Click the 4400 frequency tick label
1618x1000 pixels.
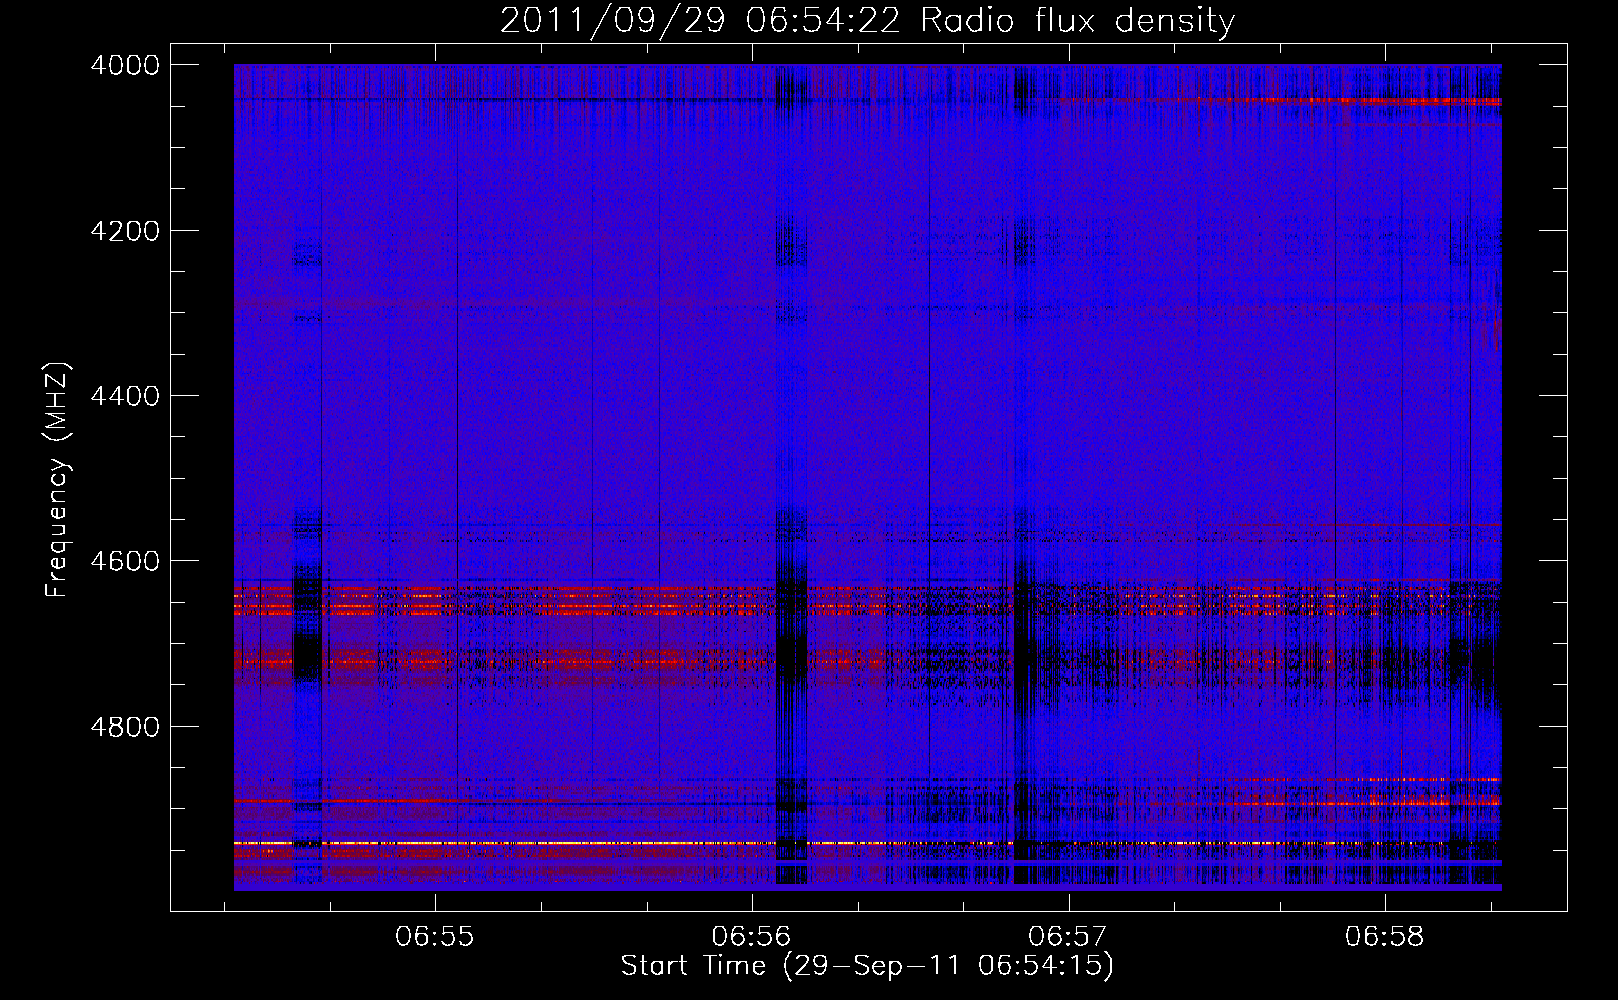pos(124,396)
